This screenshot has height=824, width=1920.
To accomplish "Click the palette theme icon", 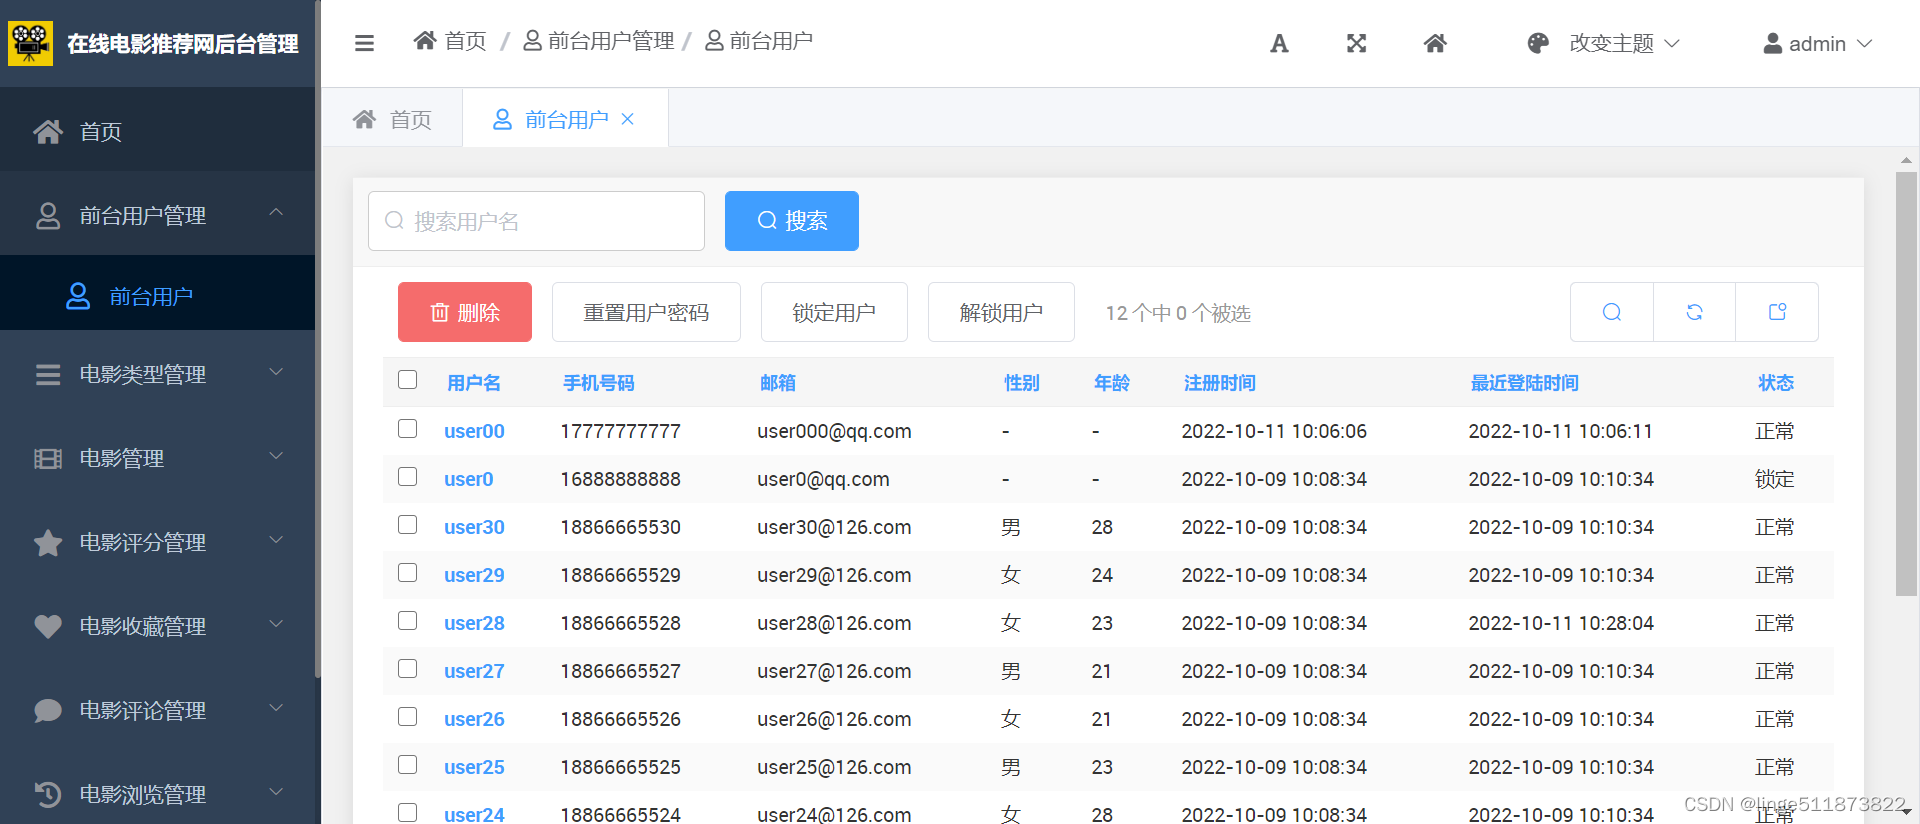I will (x=1538, y=43).
